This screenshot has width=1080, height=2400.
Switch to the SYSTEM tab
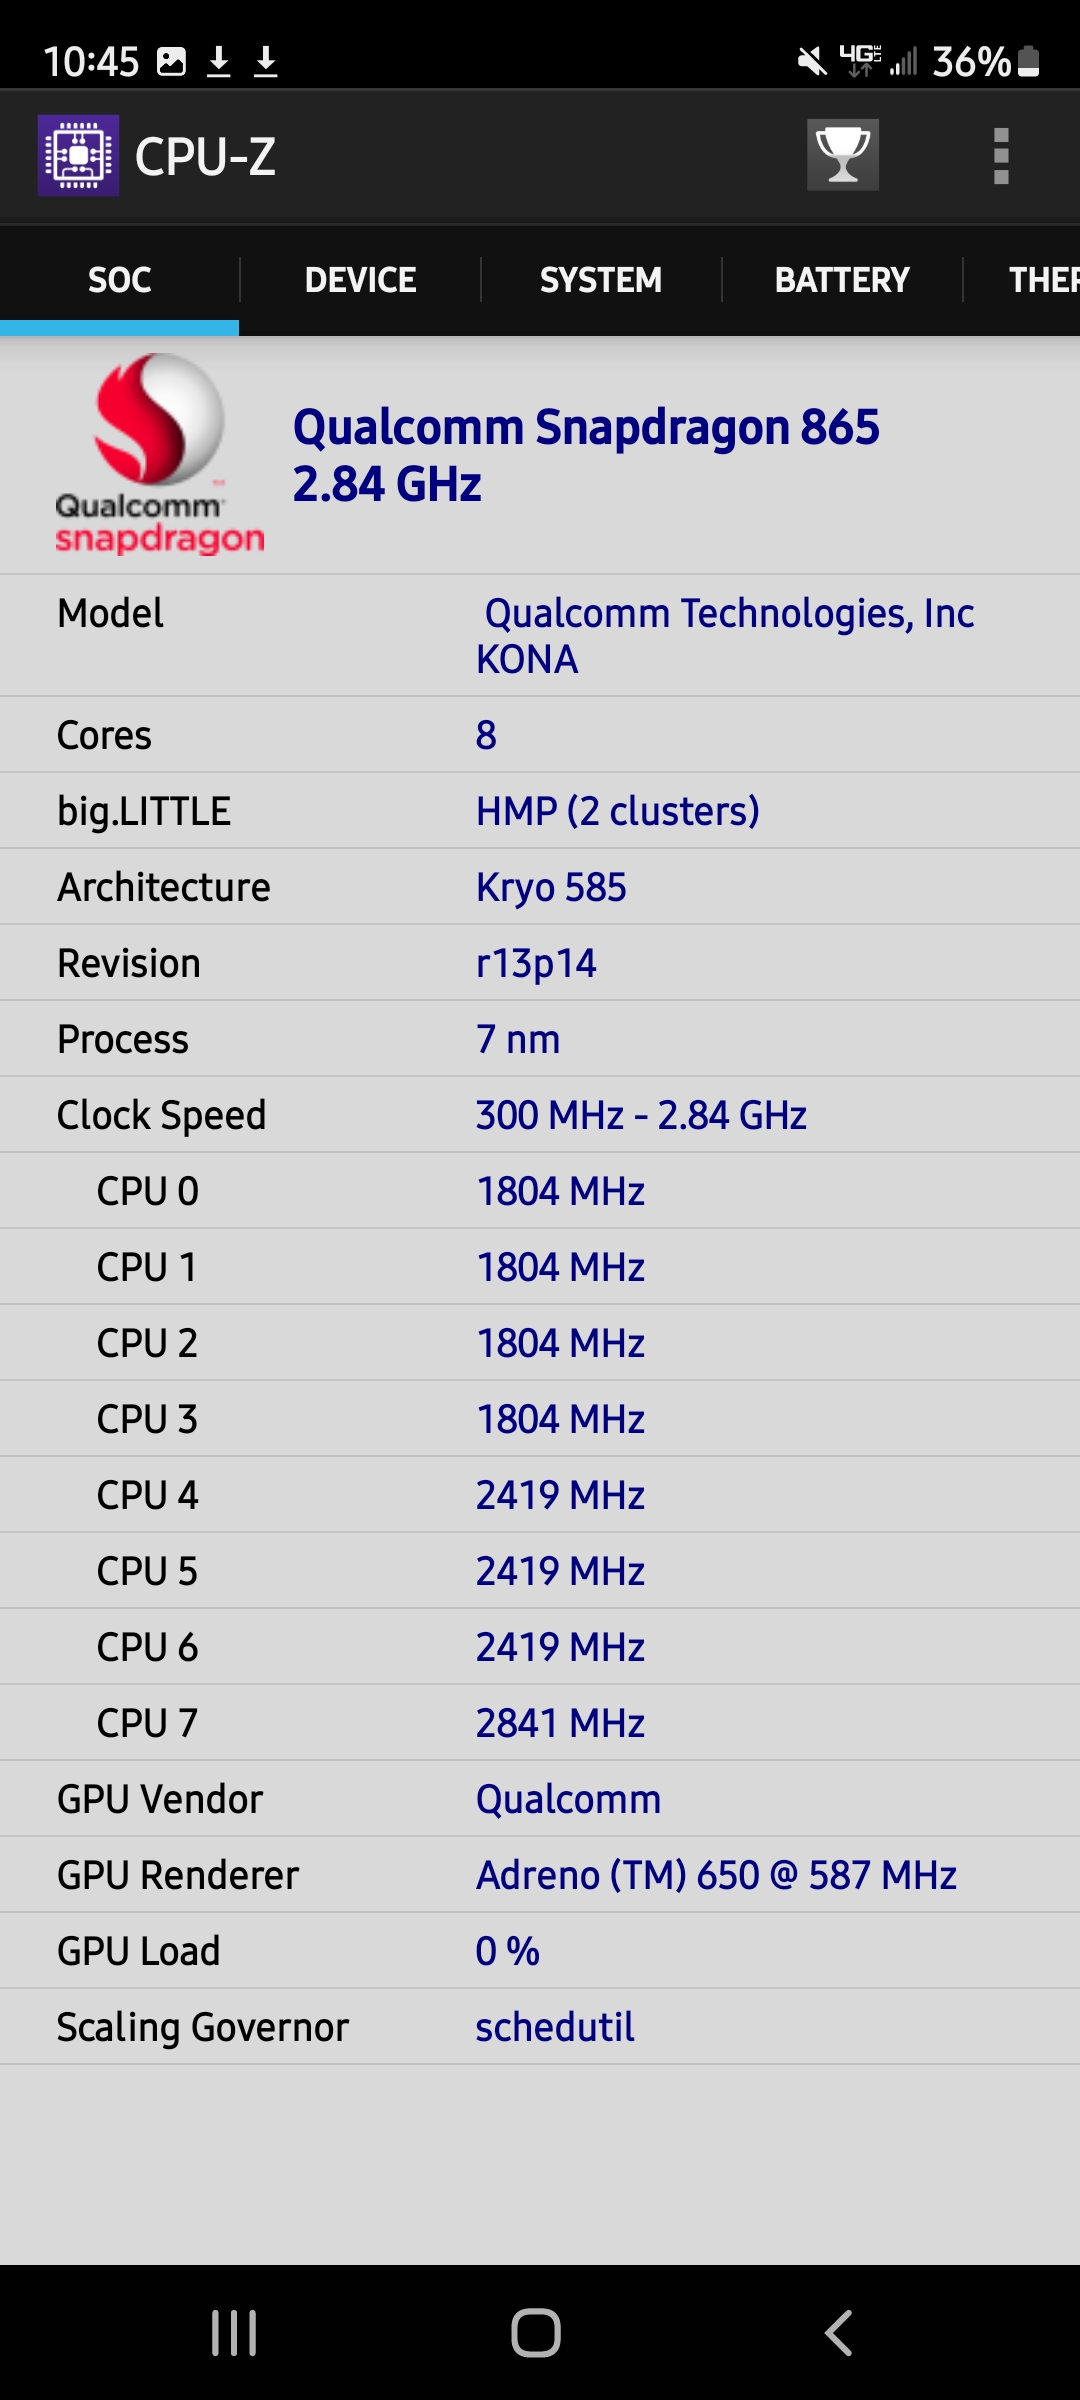tap(601, 280)
